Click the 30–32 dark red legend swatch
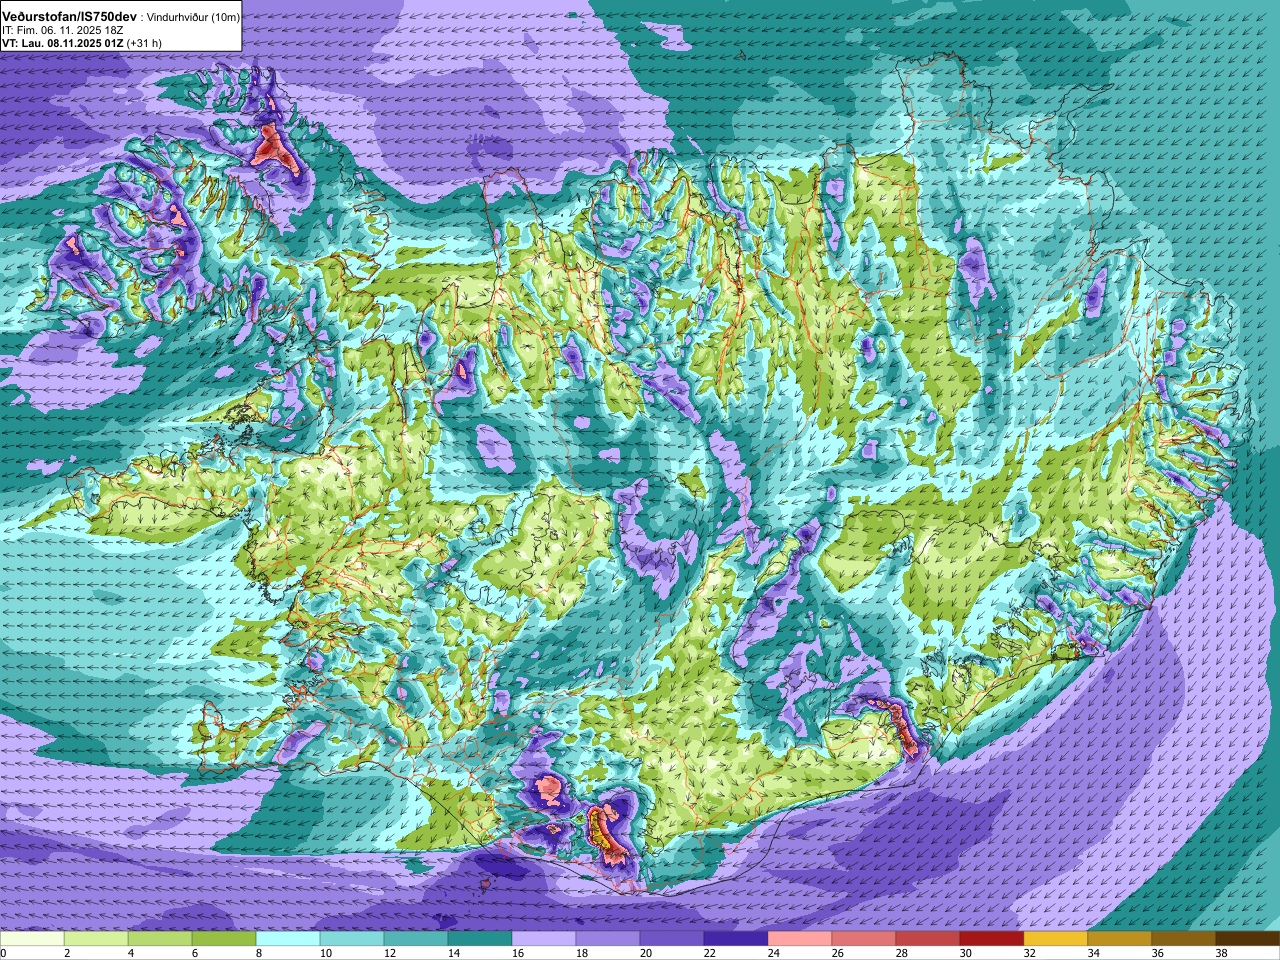Image resolution: width=1280 pixels, height=960 pixels. 992,939
